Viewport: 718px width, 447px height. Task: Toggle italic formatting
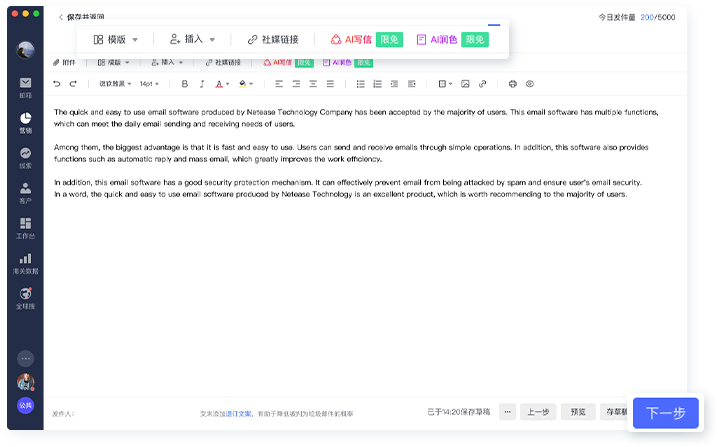(201, 84)
